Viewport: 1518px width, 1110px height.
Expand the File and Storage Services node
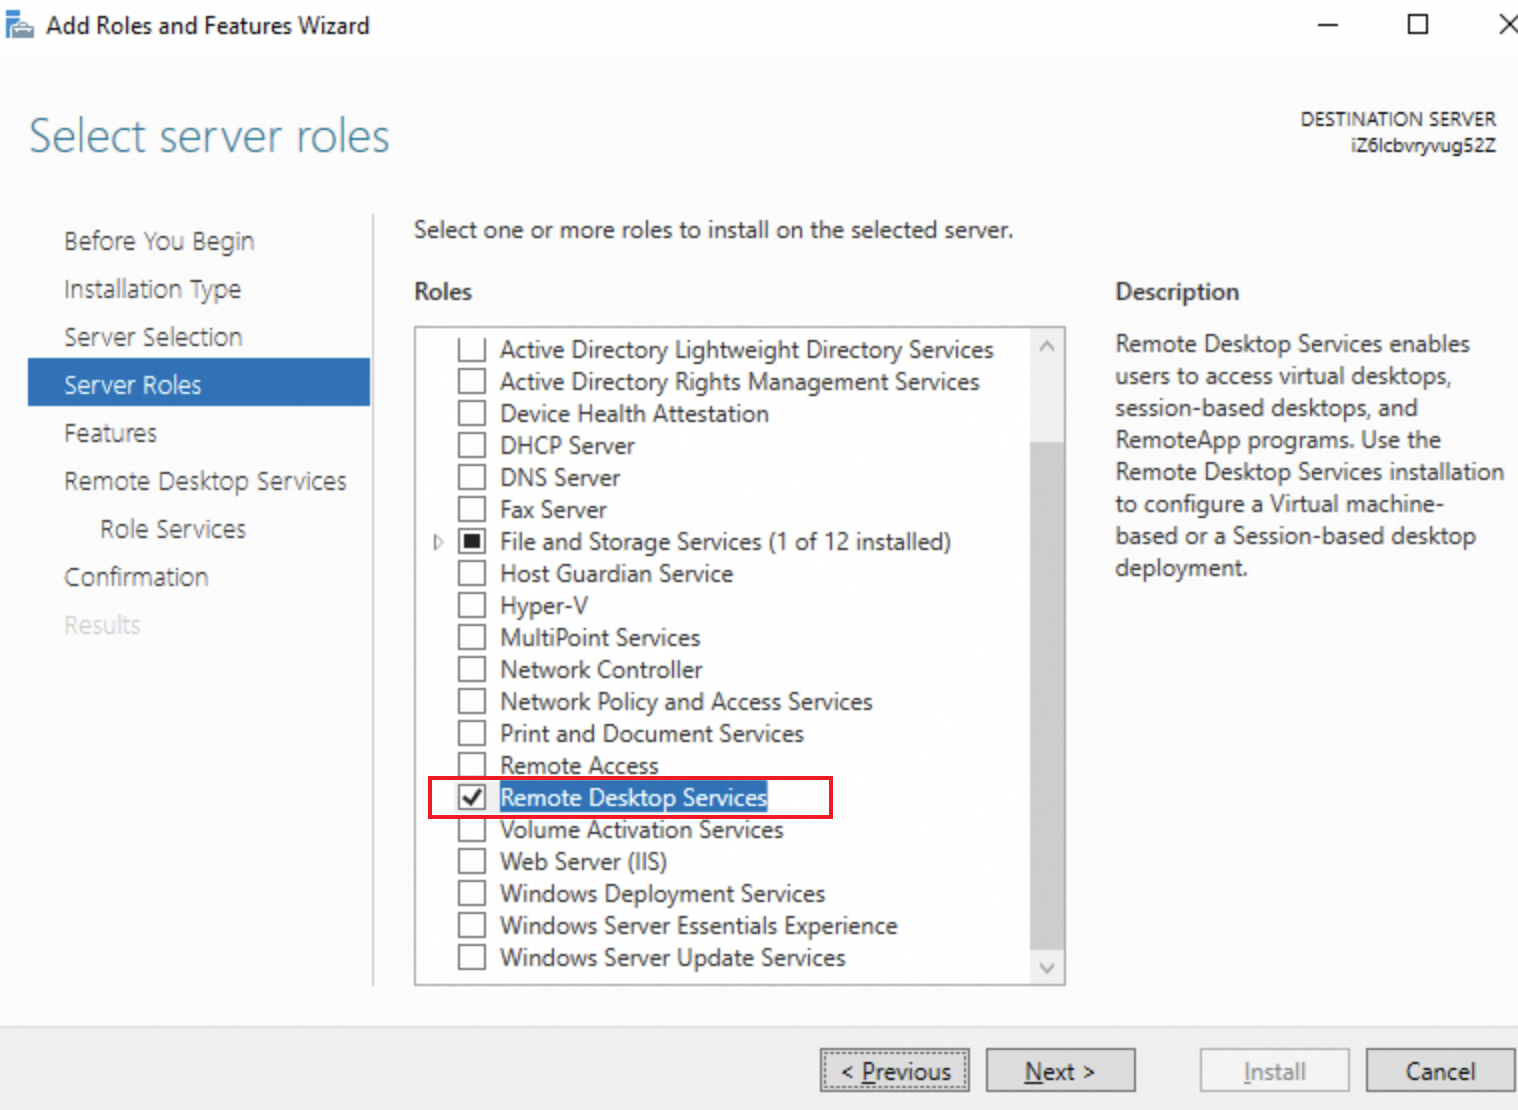coord(438,542)
